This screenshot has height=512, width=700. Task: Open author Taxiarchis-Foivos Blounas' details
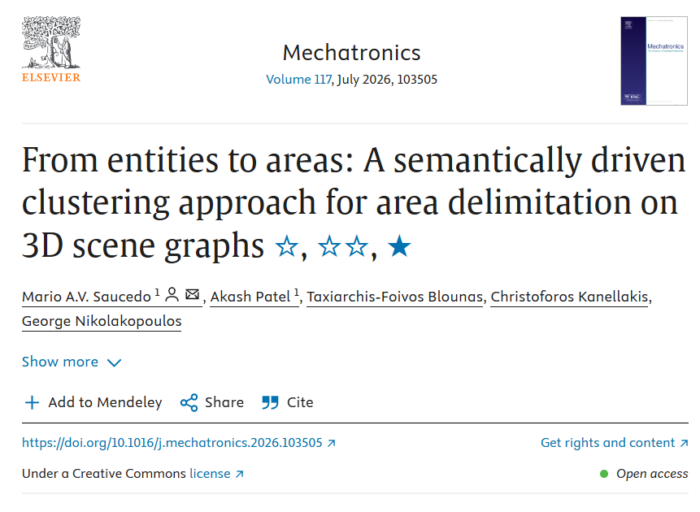tap(395, 297)
